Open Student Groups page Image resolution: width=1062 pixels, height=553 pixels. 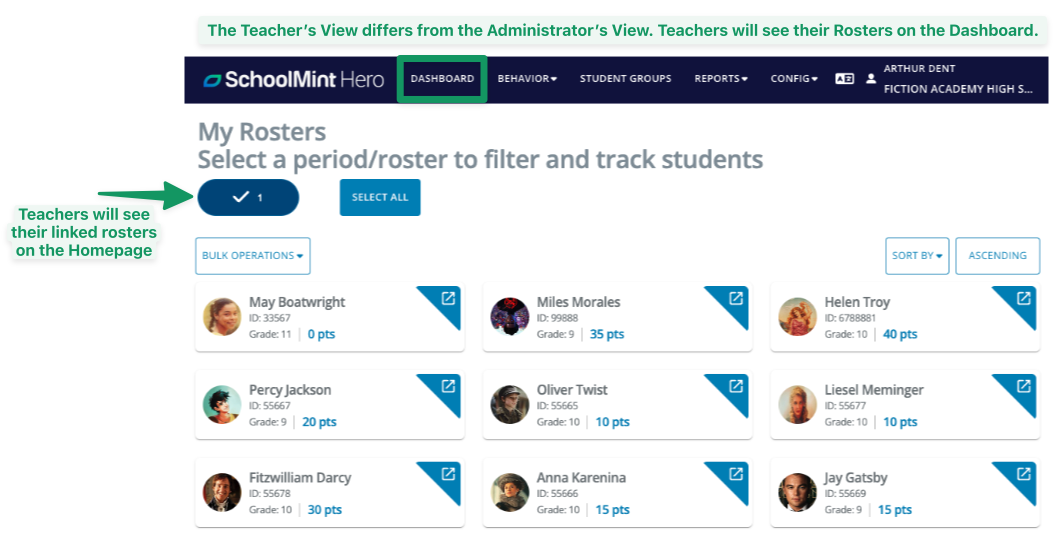626,79
